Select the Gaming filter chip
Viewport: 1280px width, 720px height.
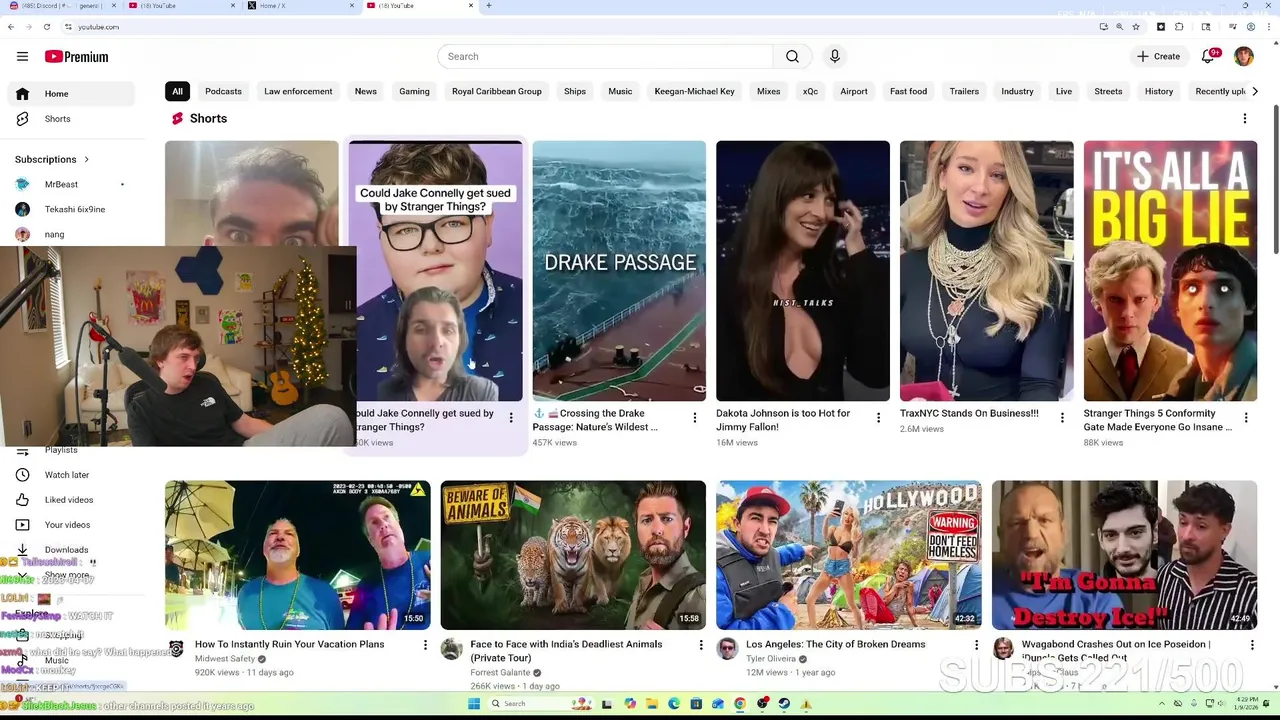(x=414, y=92)
